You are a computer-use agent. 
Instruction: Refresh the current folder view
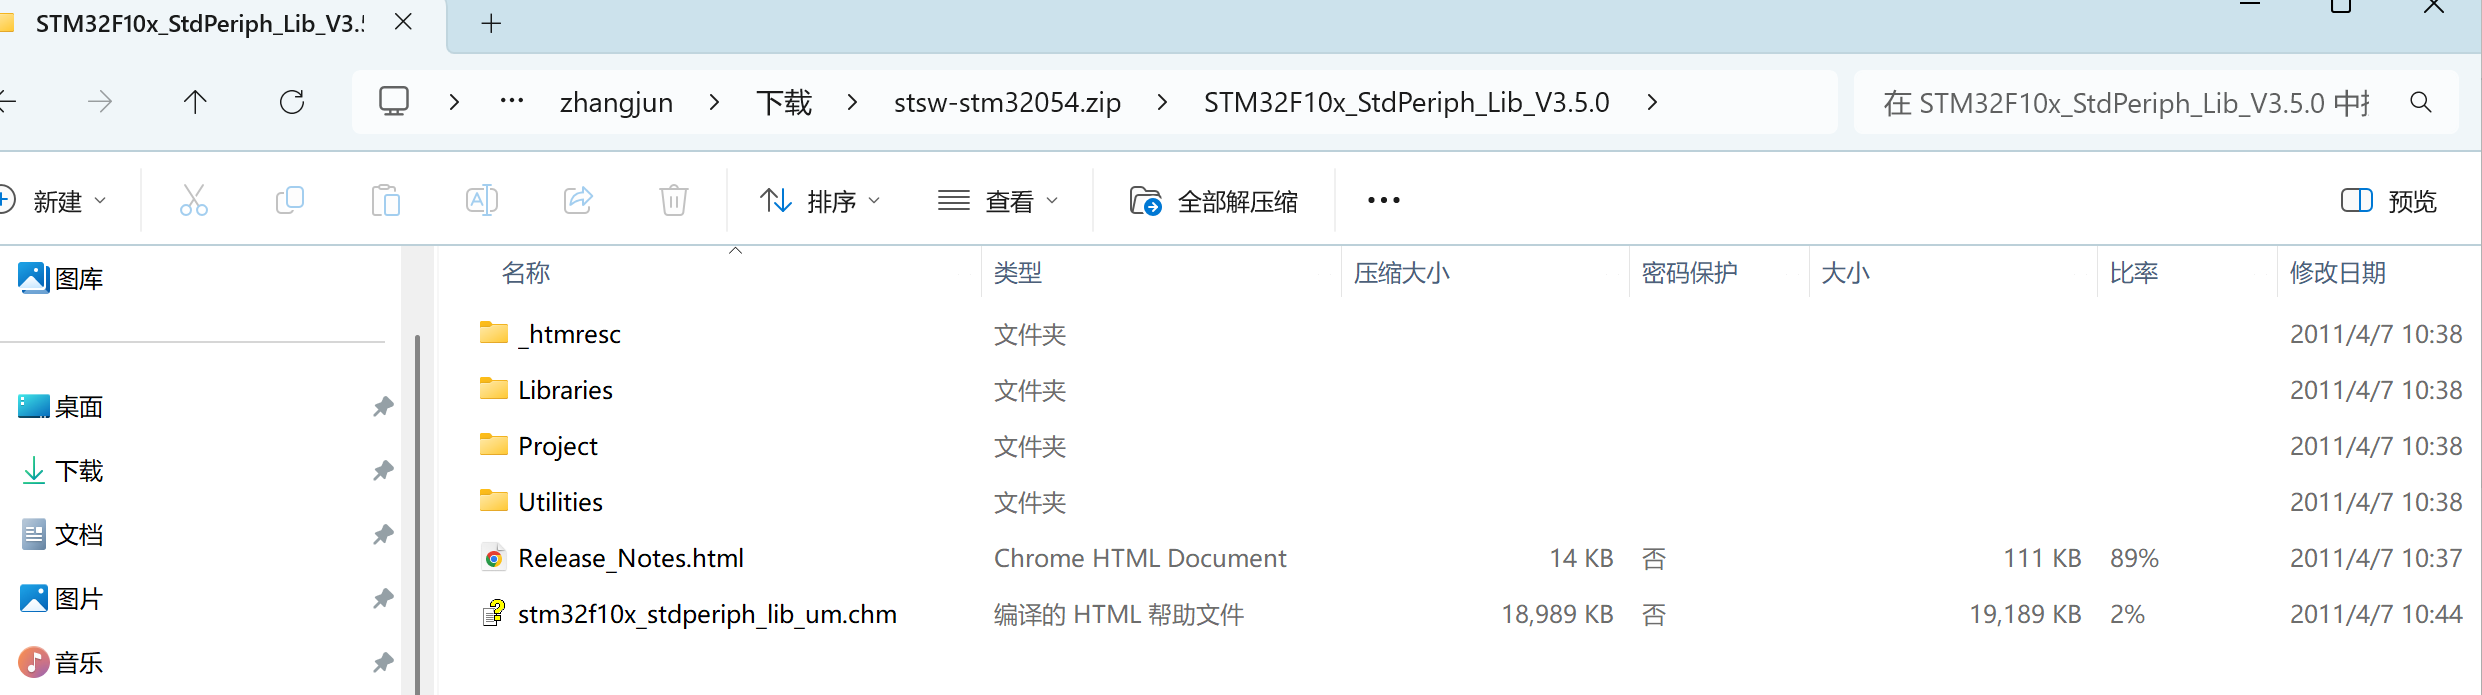coord(292,102)
